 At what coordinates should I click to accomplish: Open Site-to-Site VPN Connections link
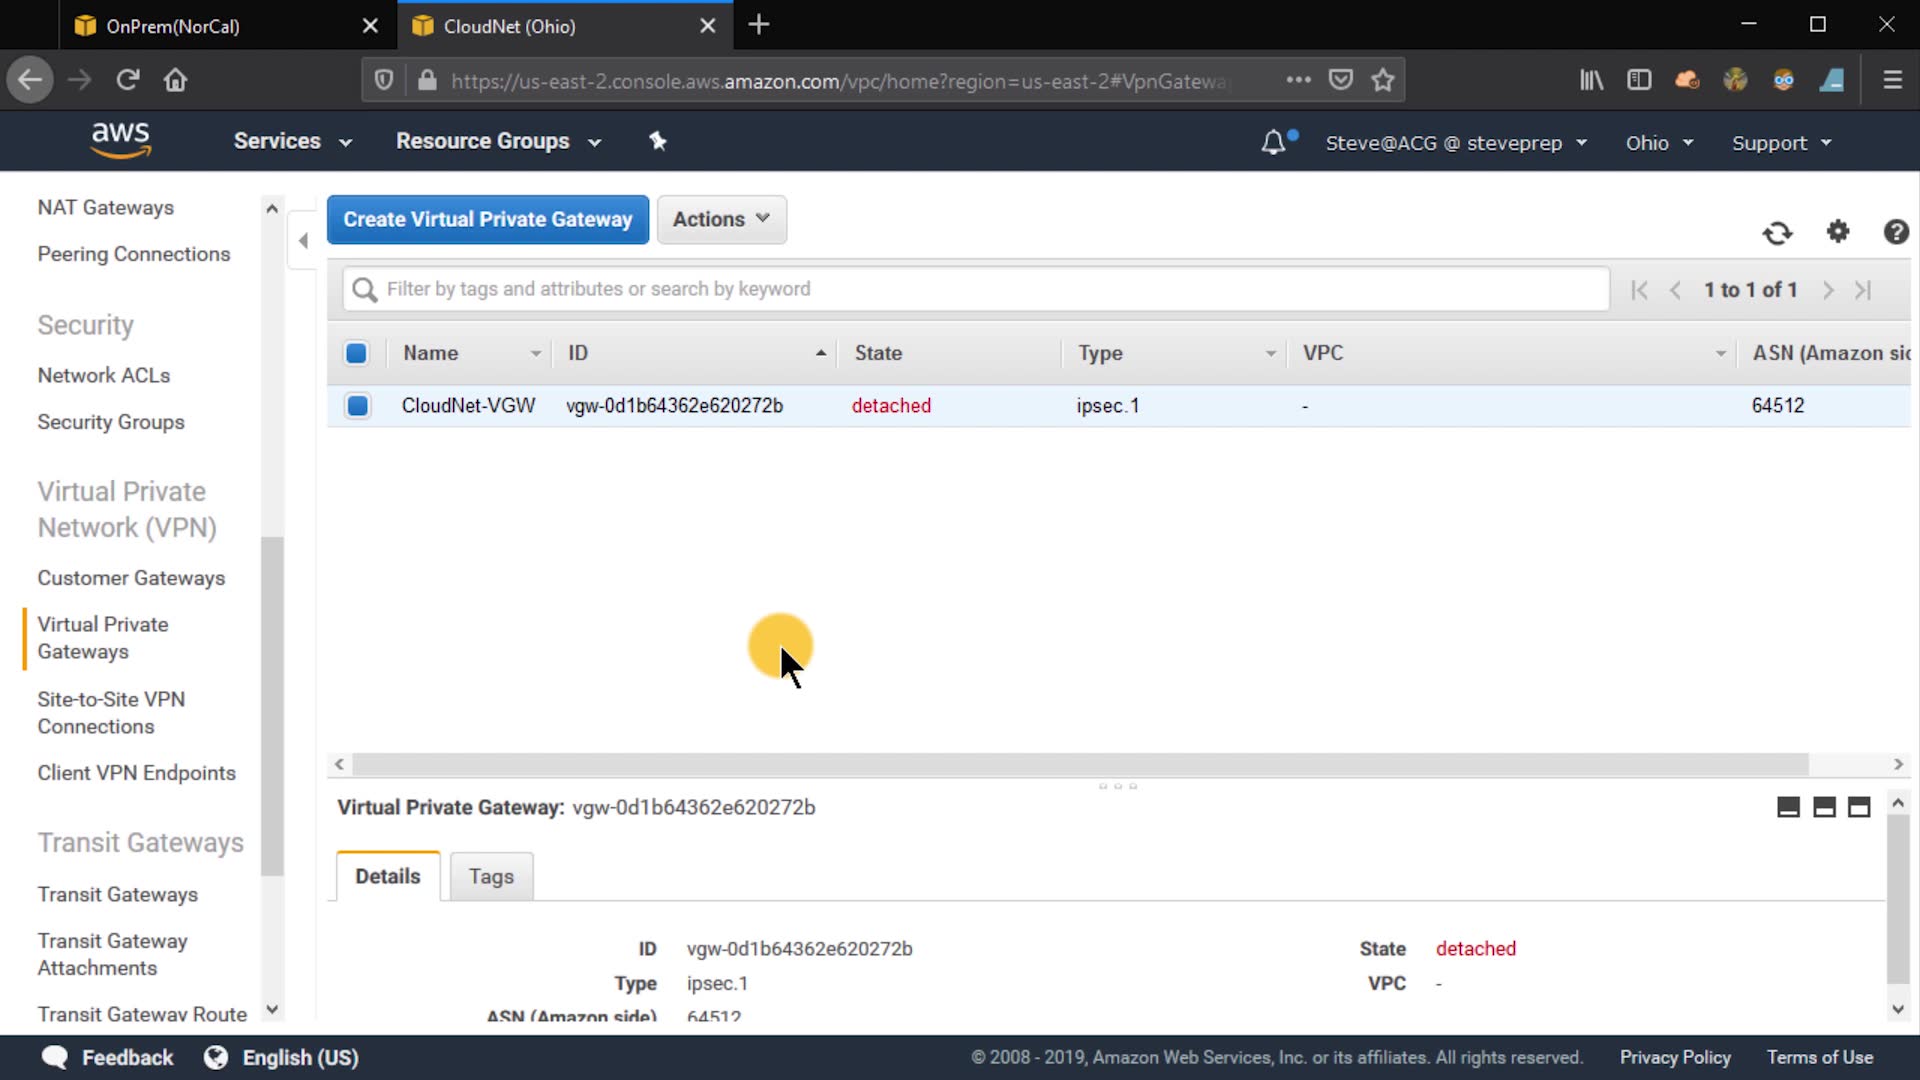coord(111,713)
